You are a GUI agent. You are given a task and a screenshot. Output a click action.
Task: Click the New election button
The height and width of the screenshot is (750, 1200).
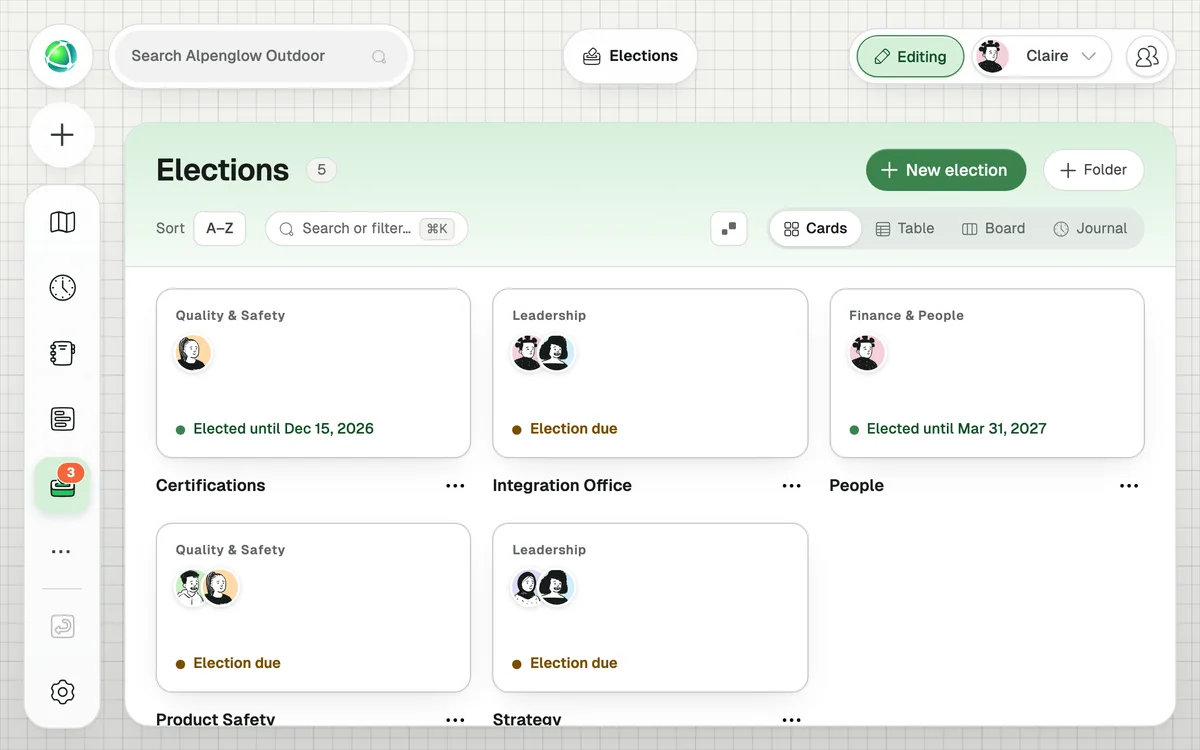(x=946, y=170)
